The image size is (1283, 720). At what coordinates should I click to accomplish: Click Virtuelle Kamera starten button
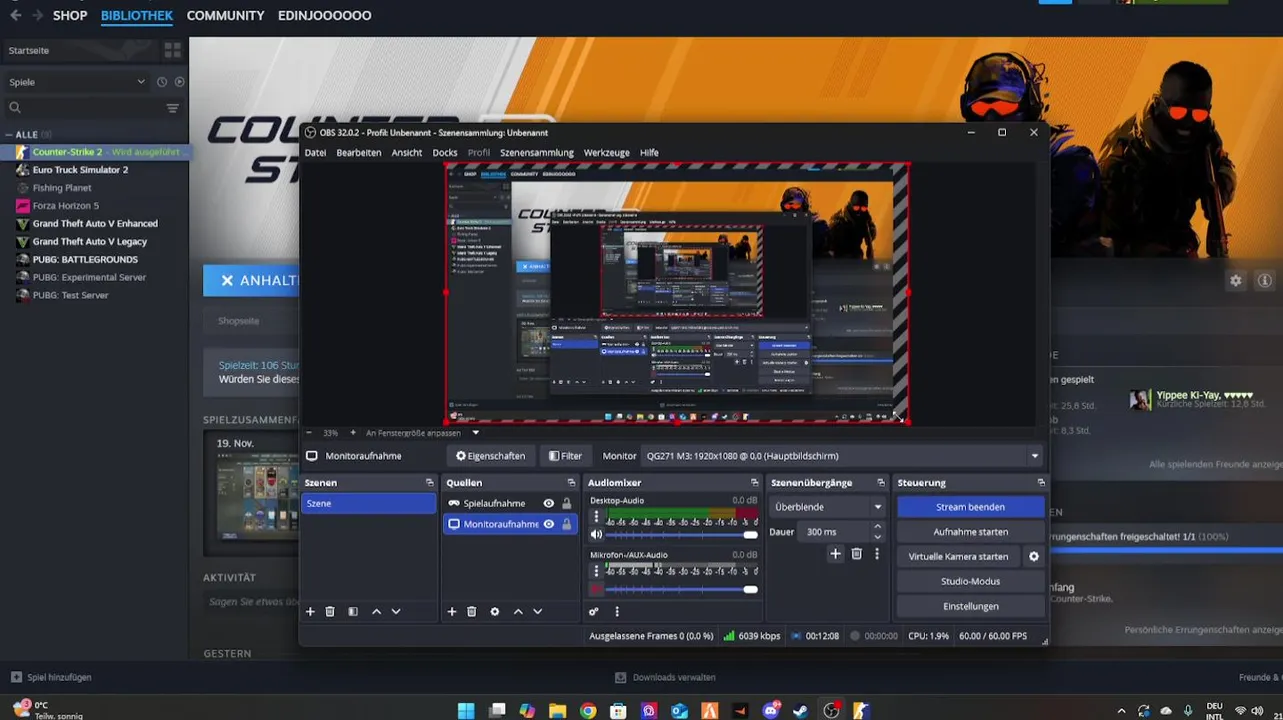[958, 556]
